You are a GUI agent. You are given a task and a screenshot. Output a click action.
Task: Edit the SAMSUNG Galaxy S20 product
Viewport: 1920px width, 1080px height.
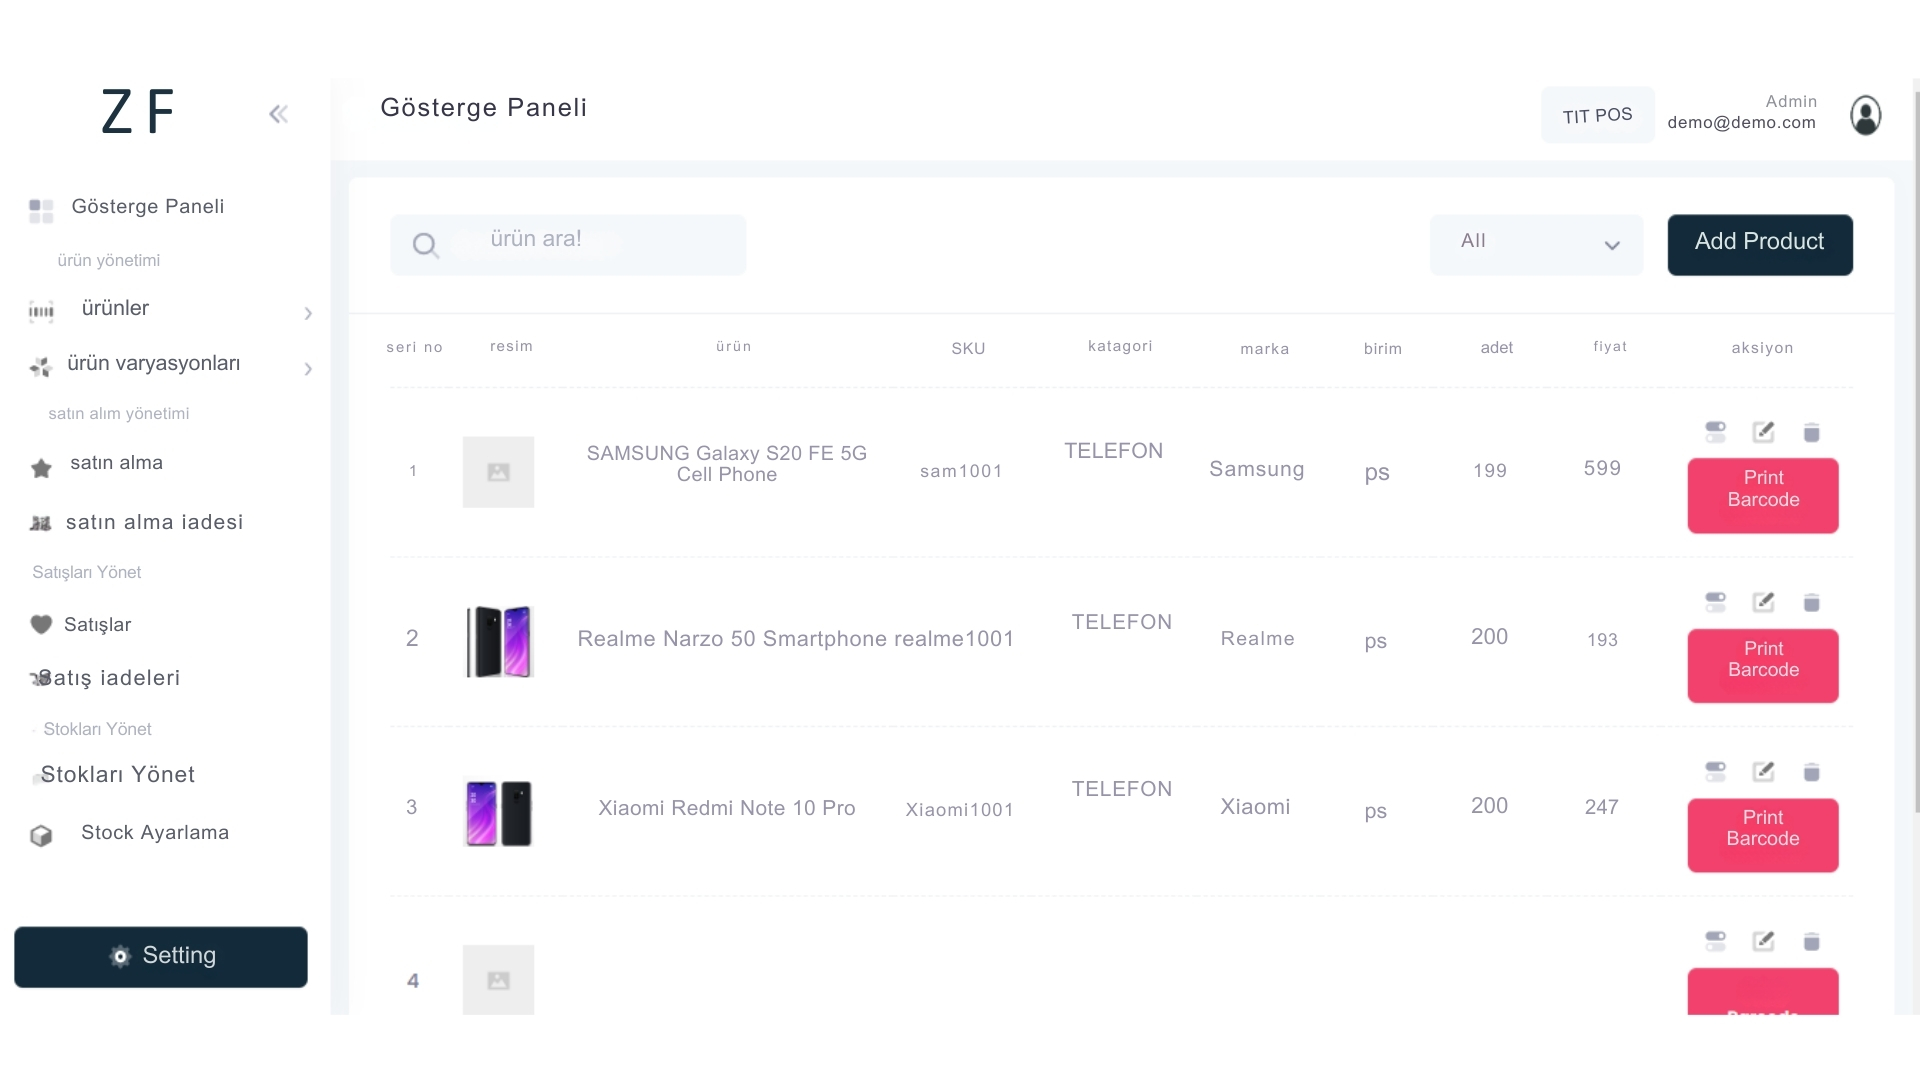tap(1763, 432)
